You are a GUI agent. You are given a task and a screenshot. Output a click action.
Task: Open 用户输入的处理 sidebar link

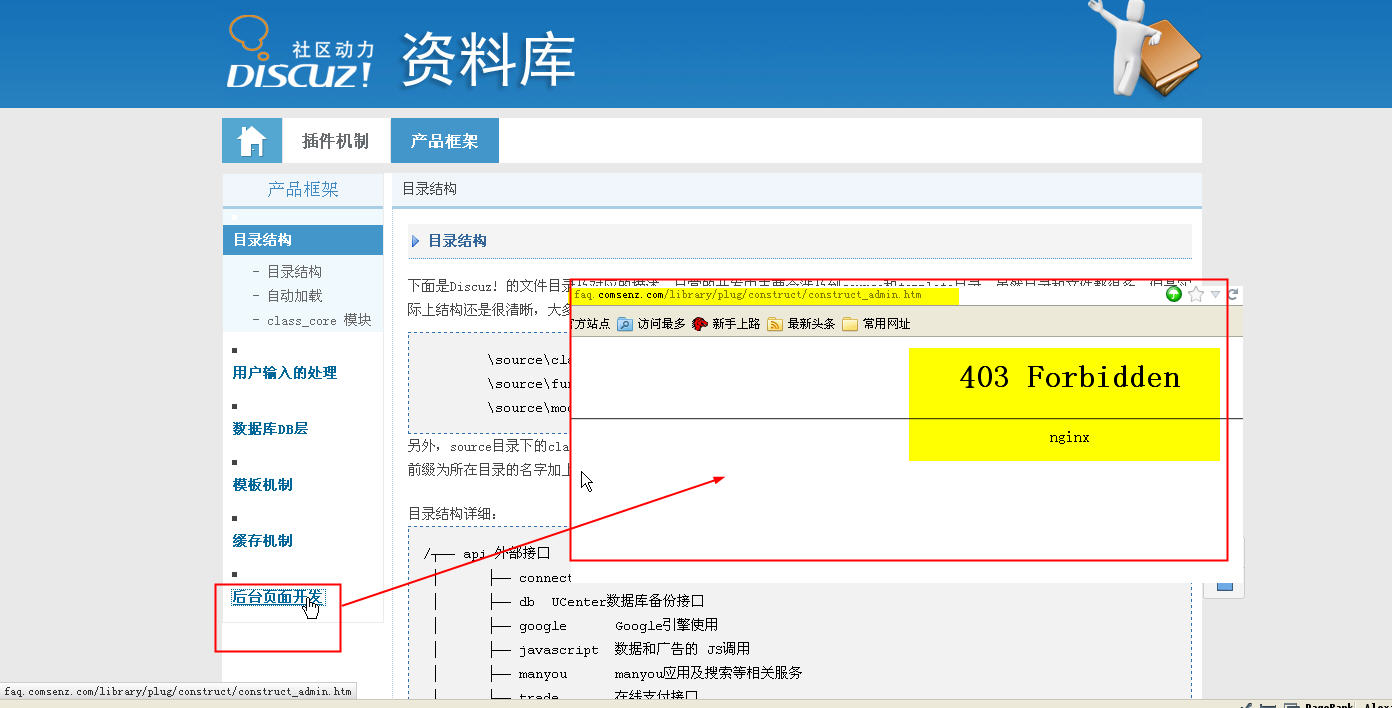pos(285,373)
